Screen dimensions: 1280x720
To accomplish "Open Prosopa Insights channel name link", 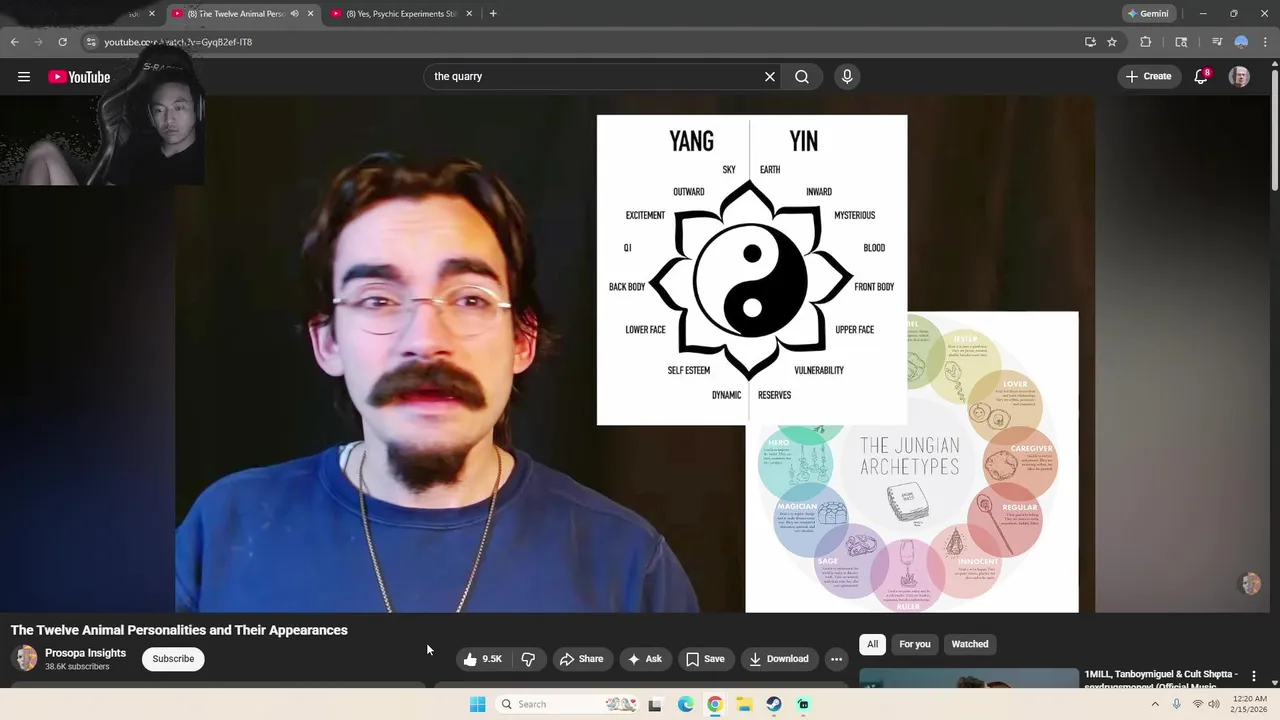I will pyautogui.click(x=85, y=653).
